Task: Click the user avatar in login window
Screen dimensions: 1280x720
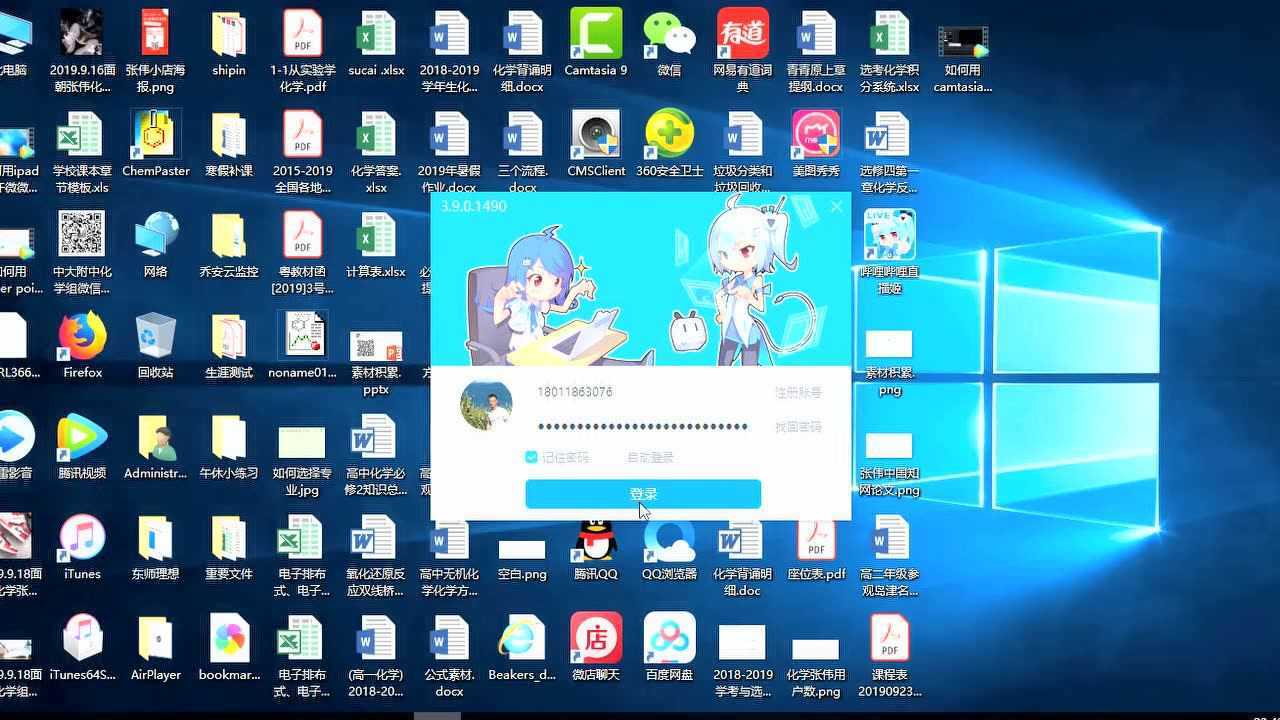Action: [x=486, y=405]
